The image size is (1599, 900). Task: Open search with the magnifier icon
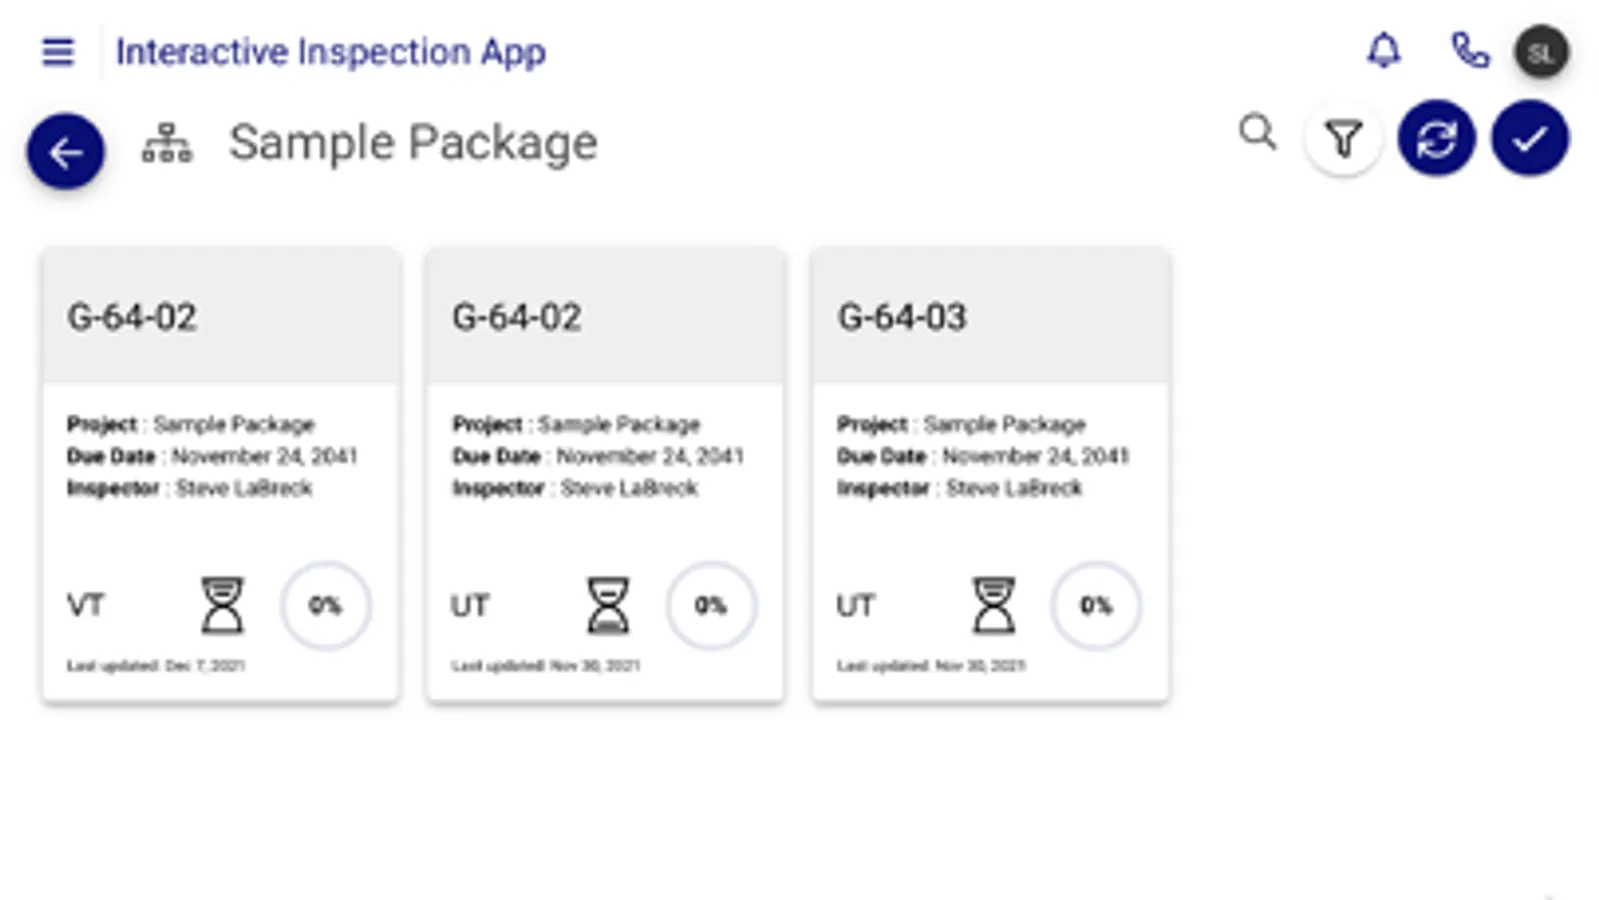pos(1257,132)
